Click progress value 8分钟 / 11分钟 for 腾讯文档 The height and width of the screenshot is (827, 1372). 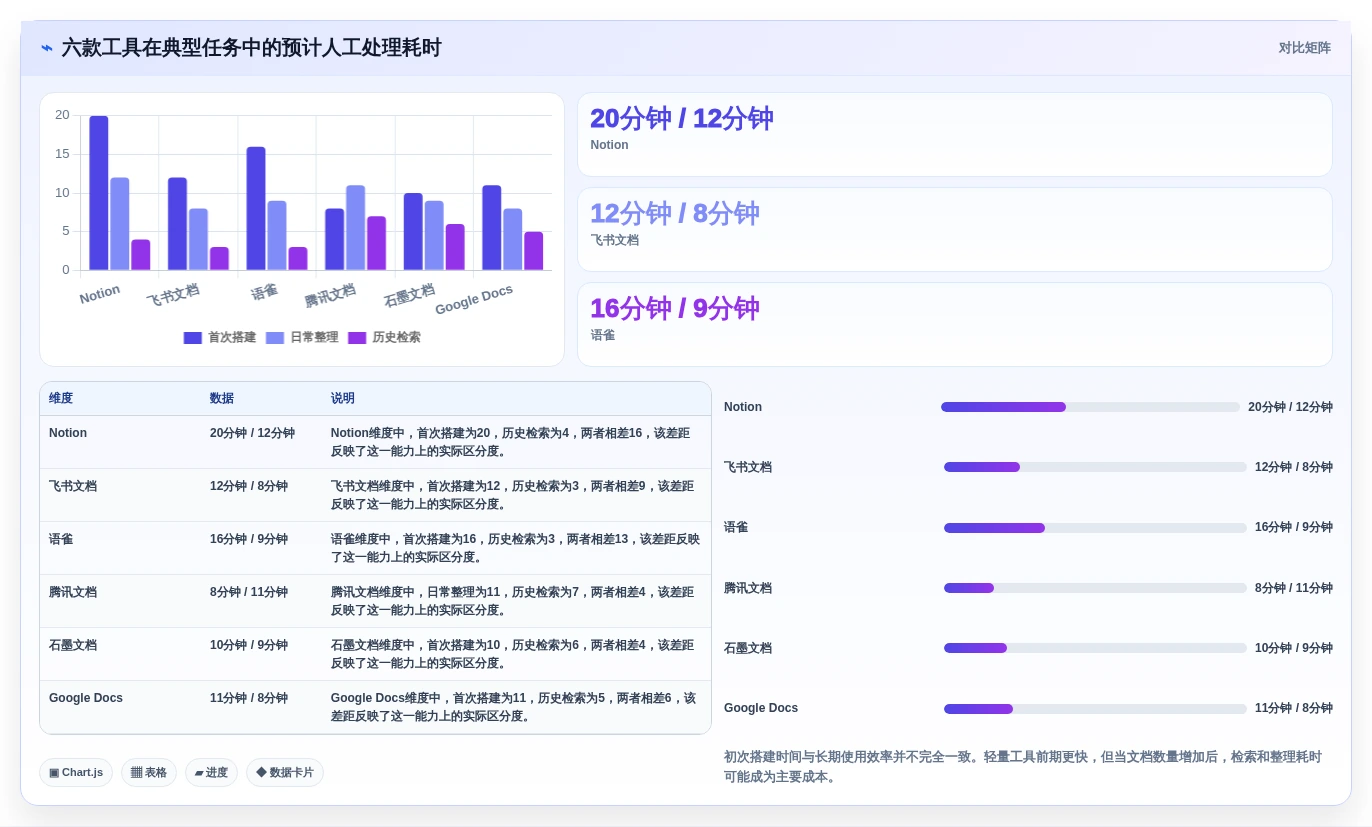pyautogui.click(x=1294, y=588)
